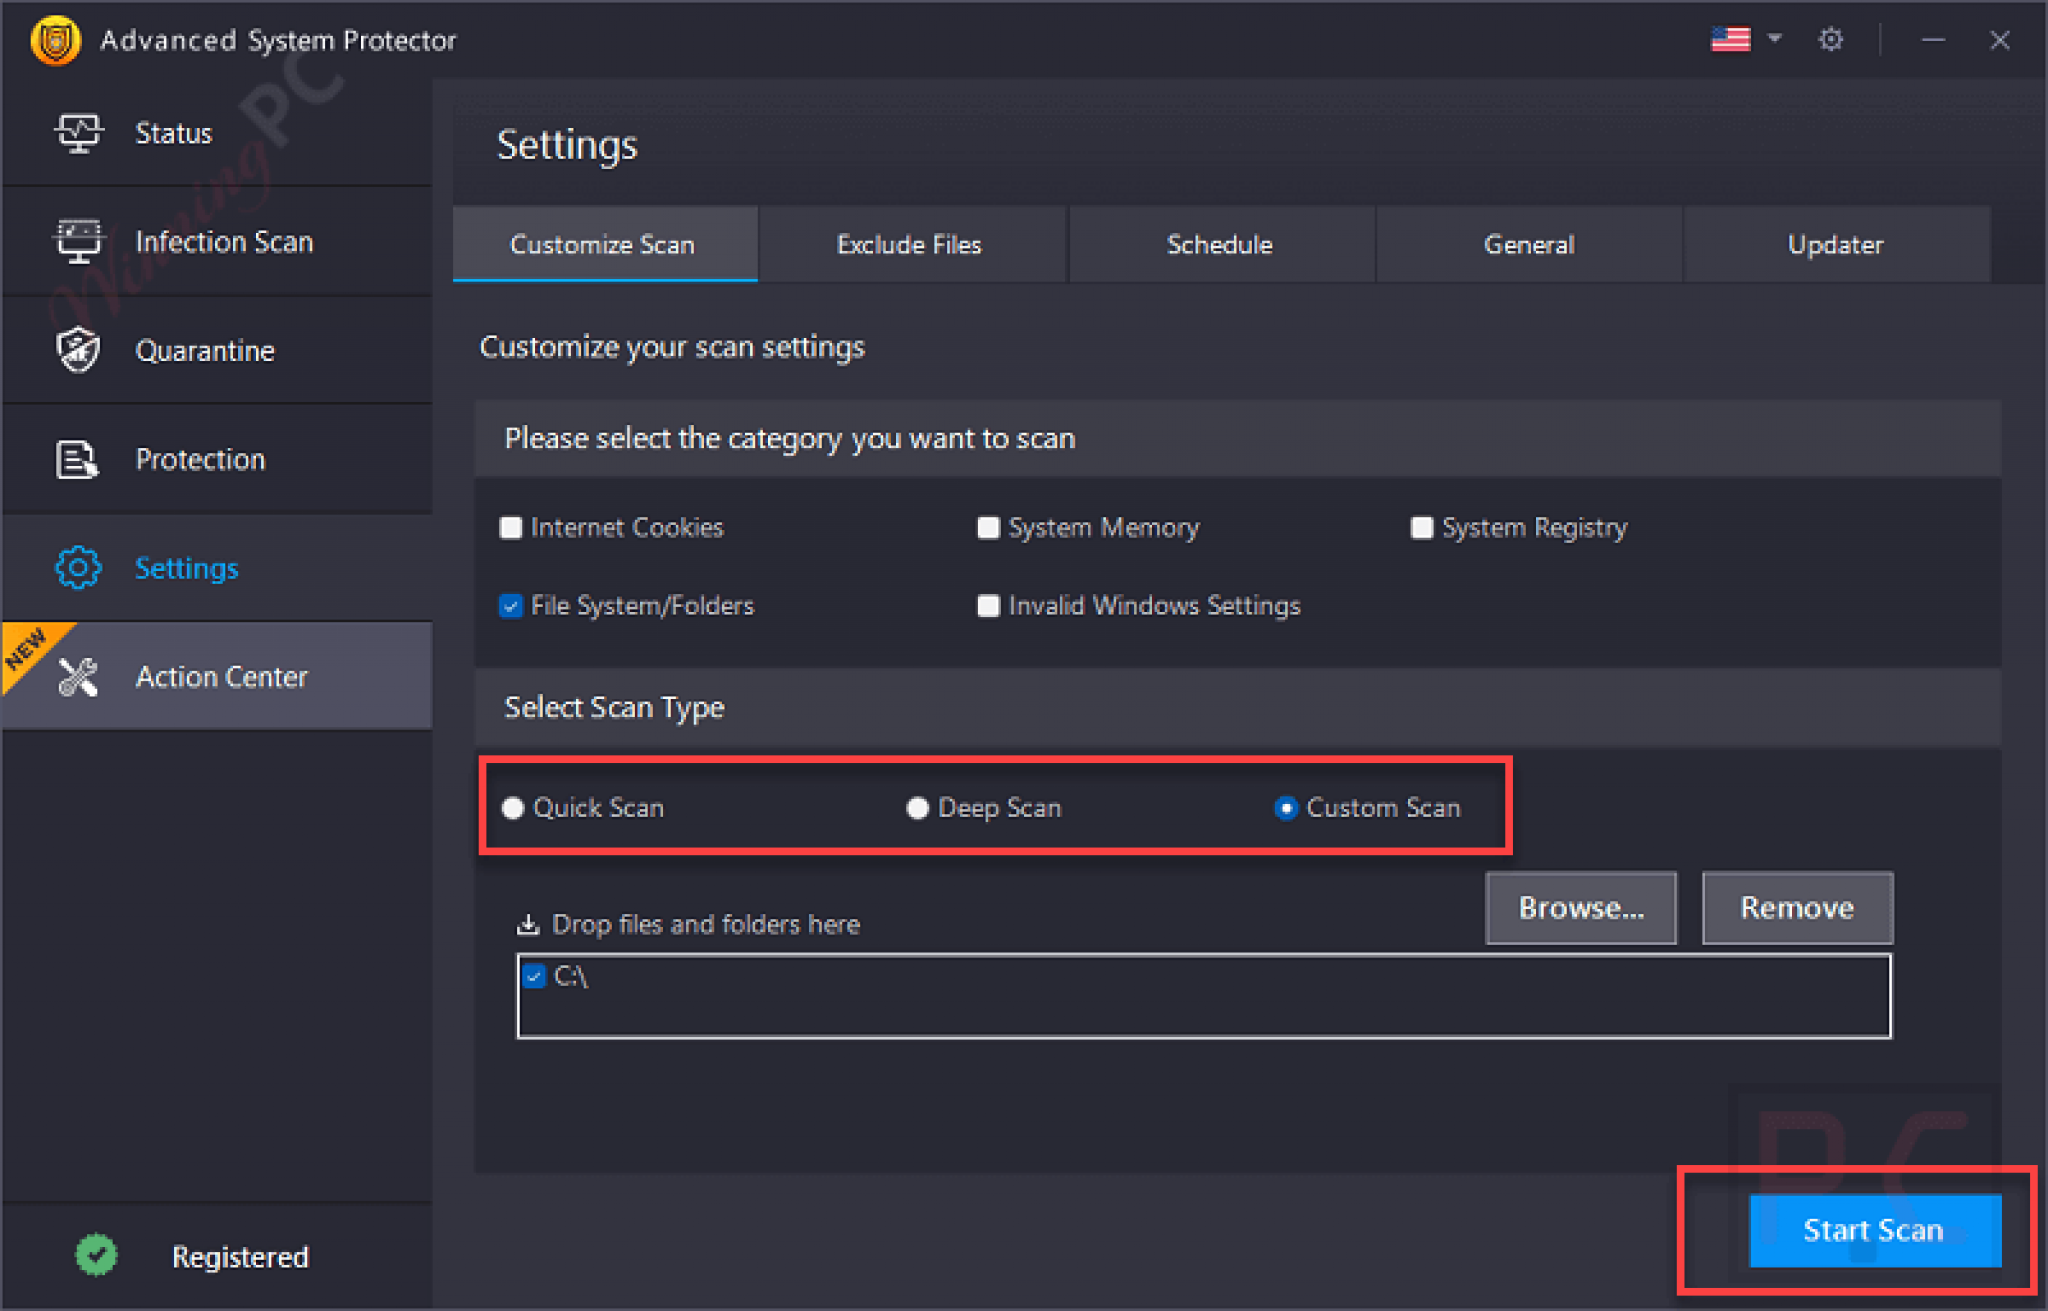Enable the Internet Cookies checkbox
This screenshot has width=2048, height=1311.
click(511, 527)
